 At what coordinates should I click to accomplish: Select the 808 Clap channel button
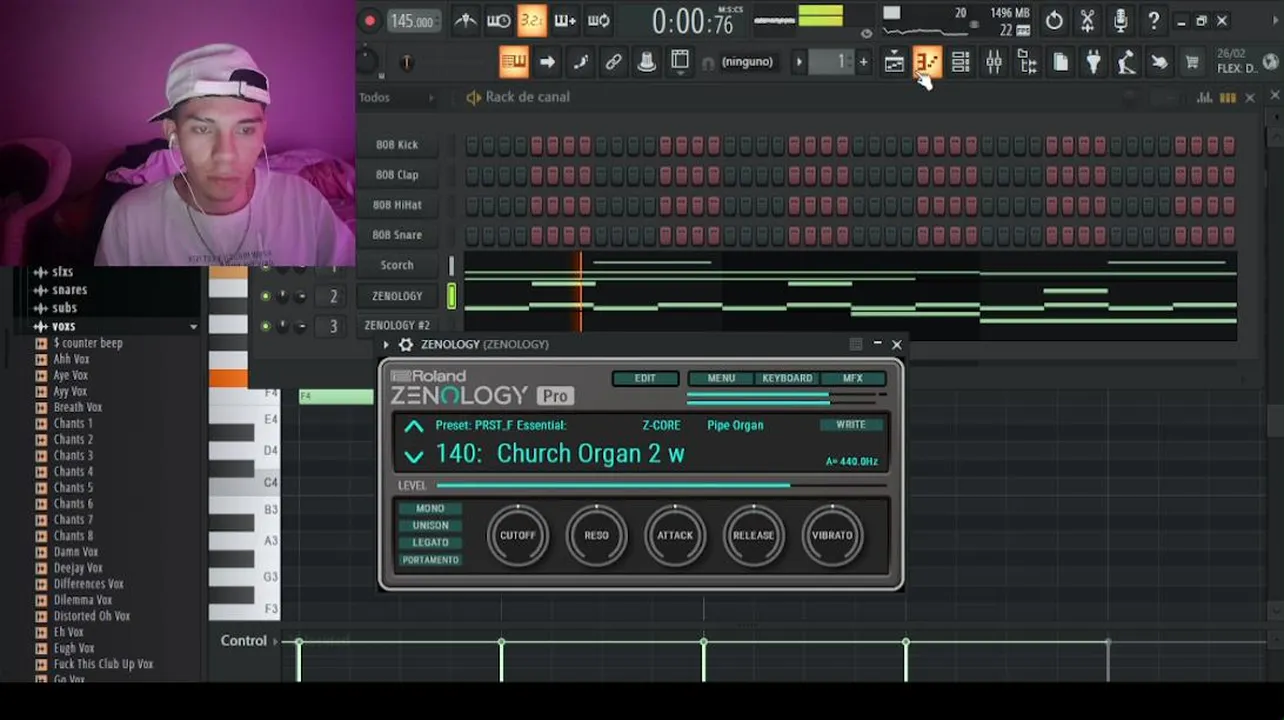(397, 175)
